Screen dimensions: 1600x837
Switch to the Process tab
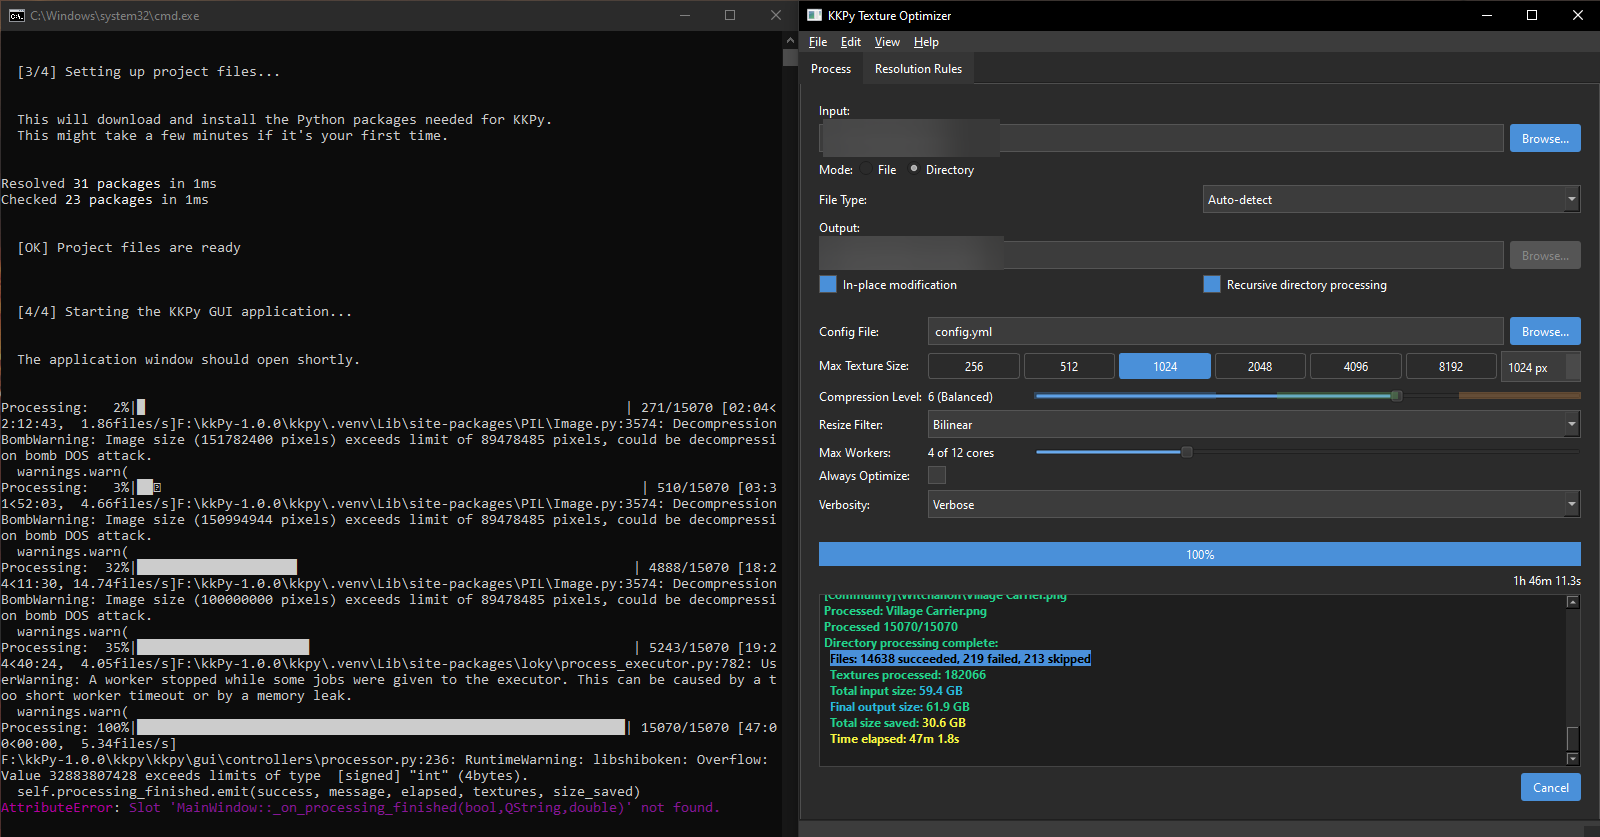831,69
